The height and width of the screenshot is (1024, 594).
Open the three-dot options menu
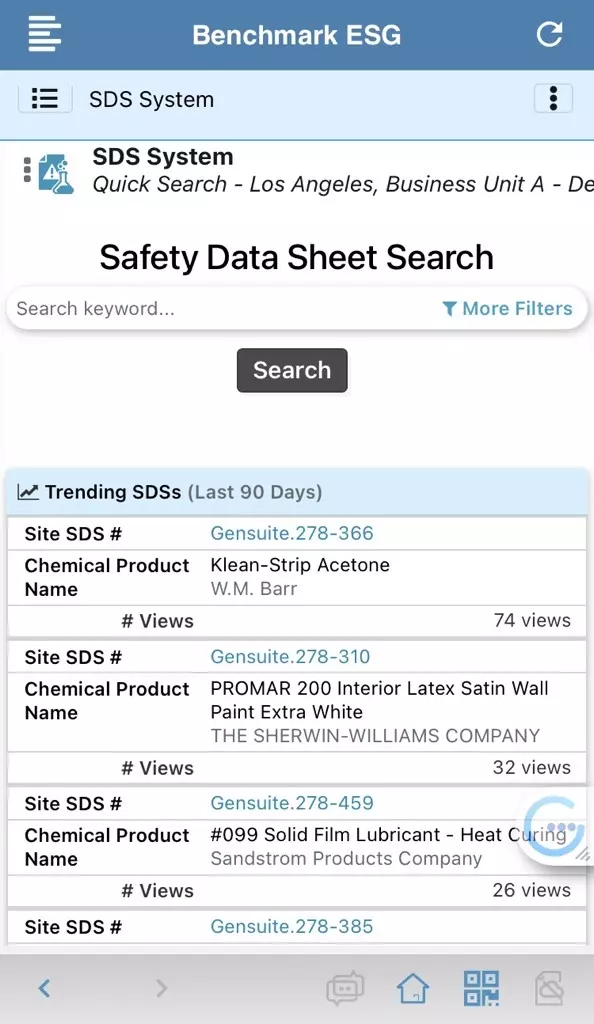(x=553, y=99)
